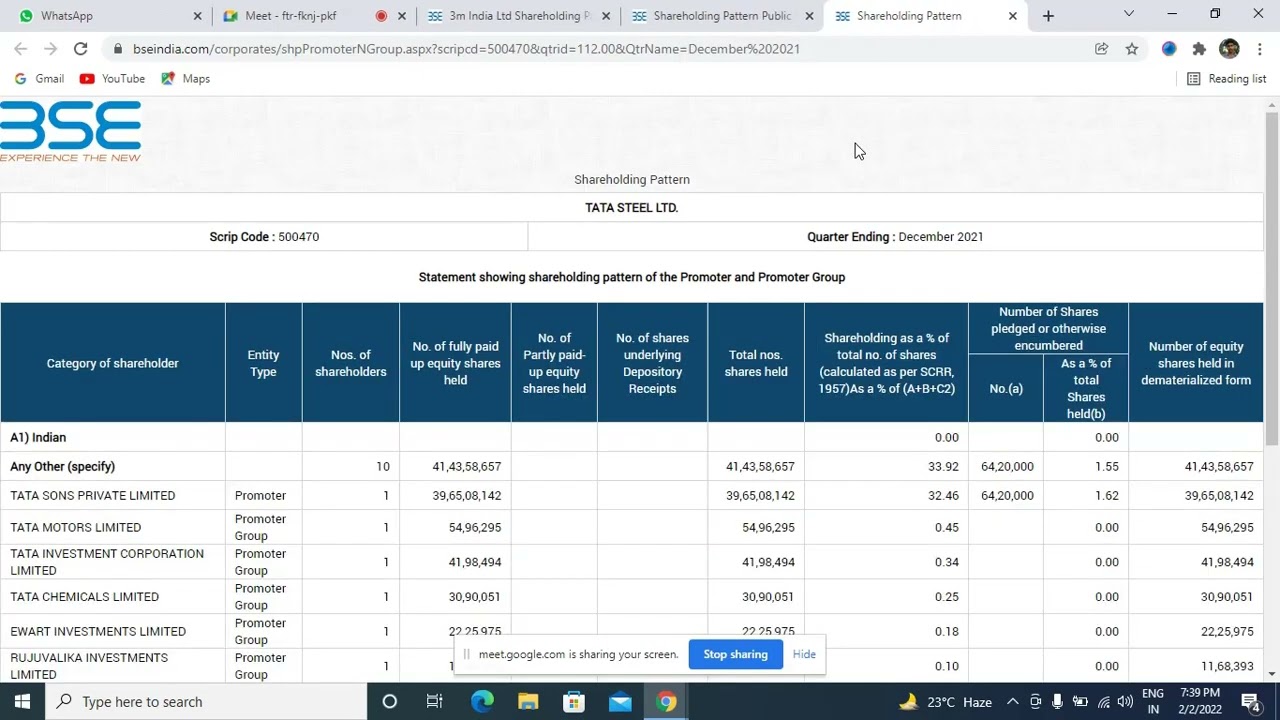1280x720 pixels.
Task: Open a new browser tab
Action: click(x=1048, y=16)
